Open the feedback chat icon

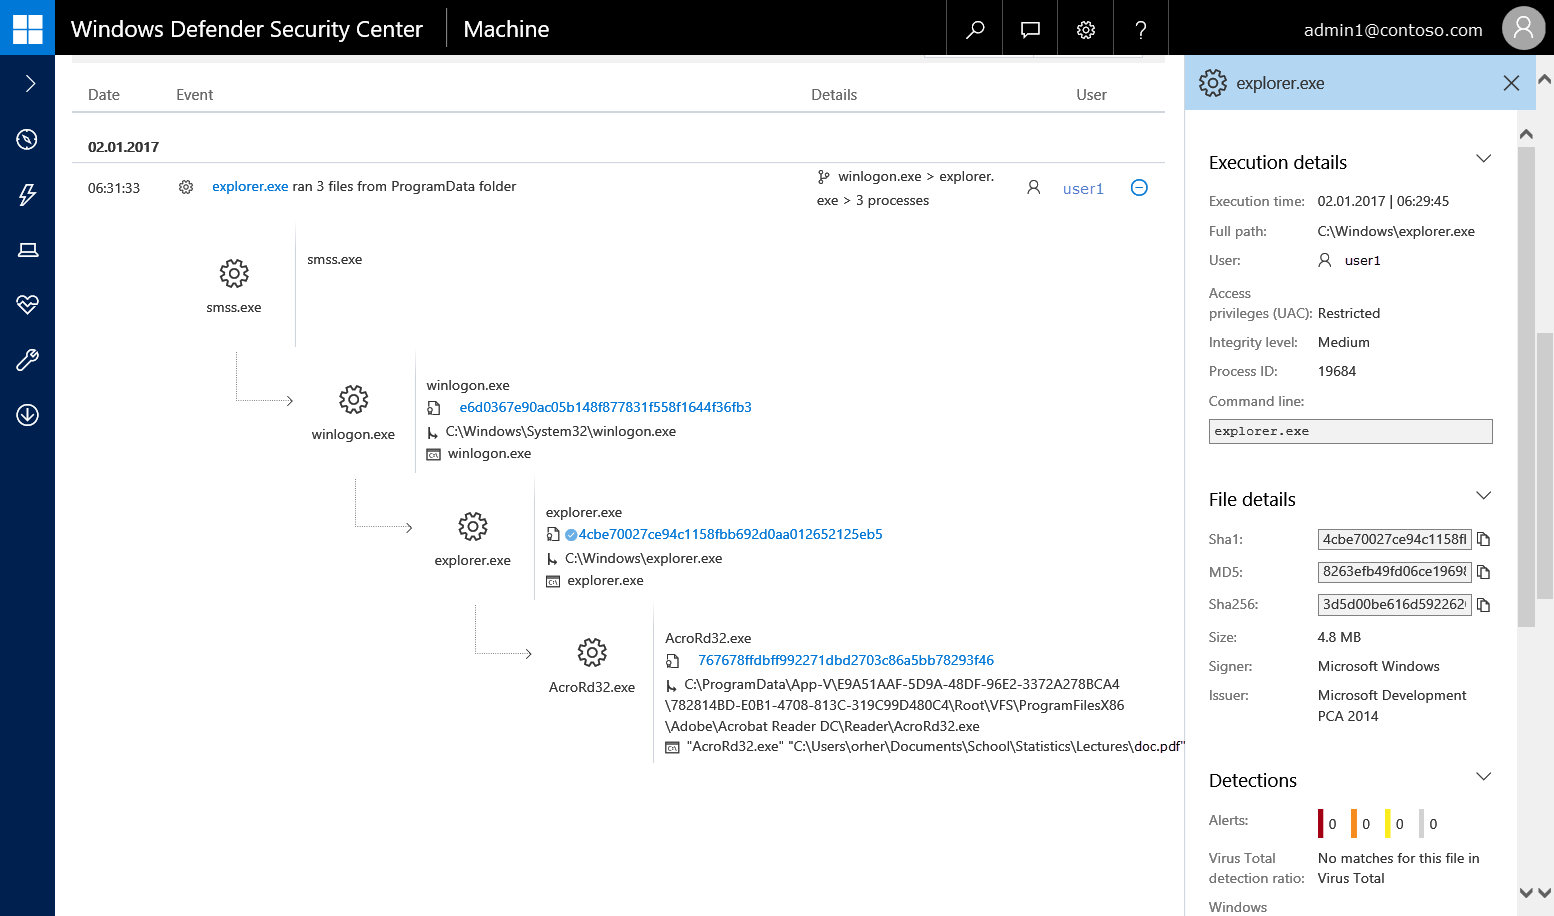coord(1030,29)
